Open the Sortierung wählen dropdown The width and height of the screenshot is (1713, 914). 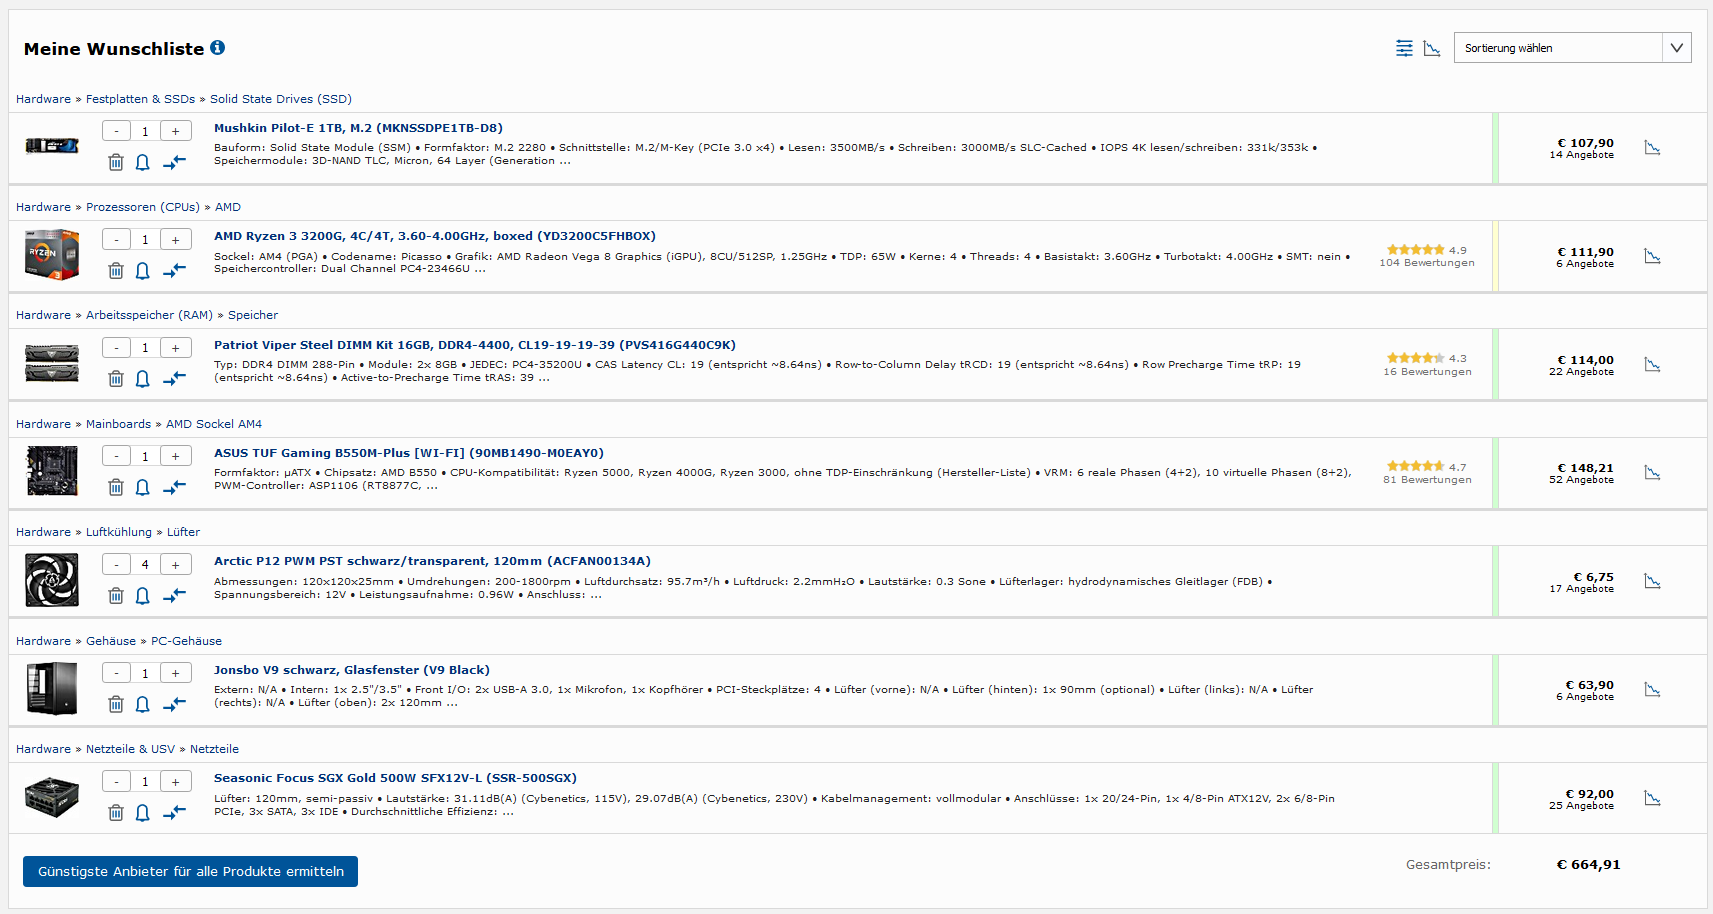(x=1572, y=48)
